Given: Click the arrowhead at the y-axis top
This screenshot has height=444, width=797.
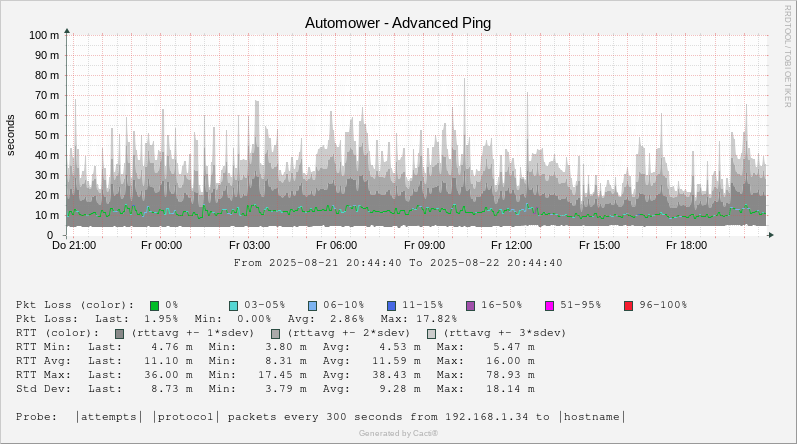Looking at the screenshot, I should point(67,31).
